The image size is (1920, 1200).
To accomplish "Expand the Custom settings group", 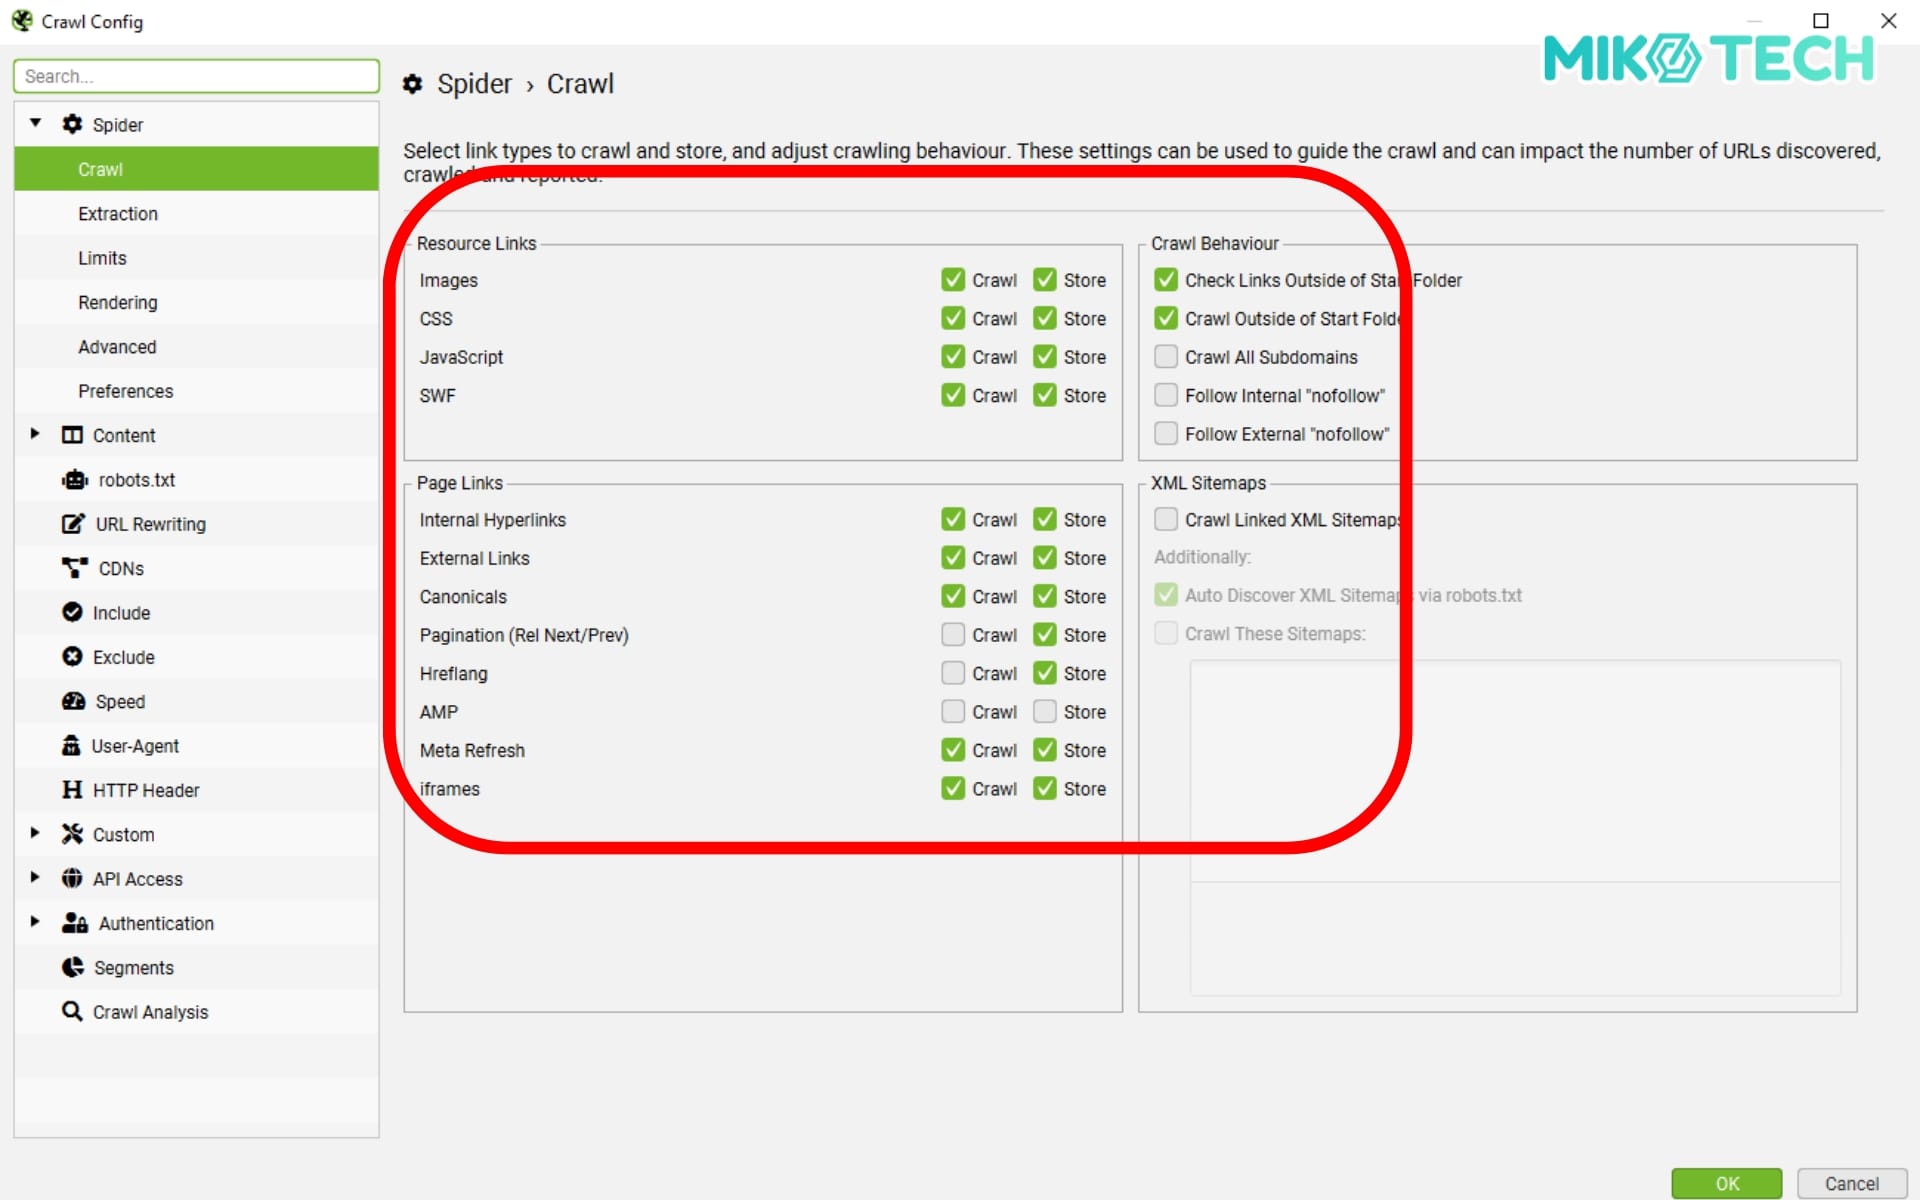I will [x=35, y=833].
